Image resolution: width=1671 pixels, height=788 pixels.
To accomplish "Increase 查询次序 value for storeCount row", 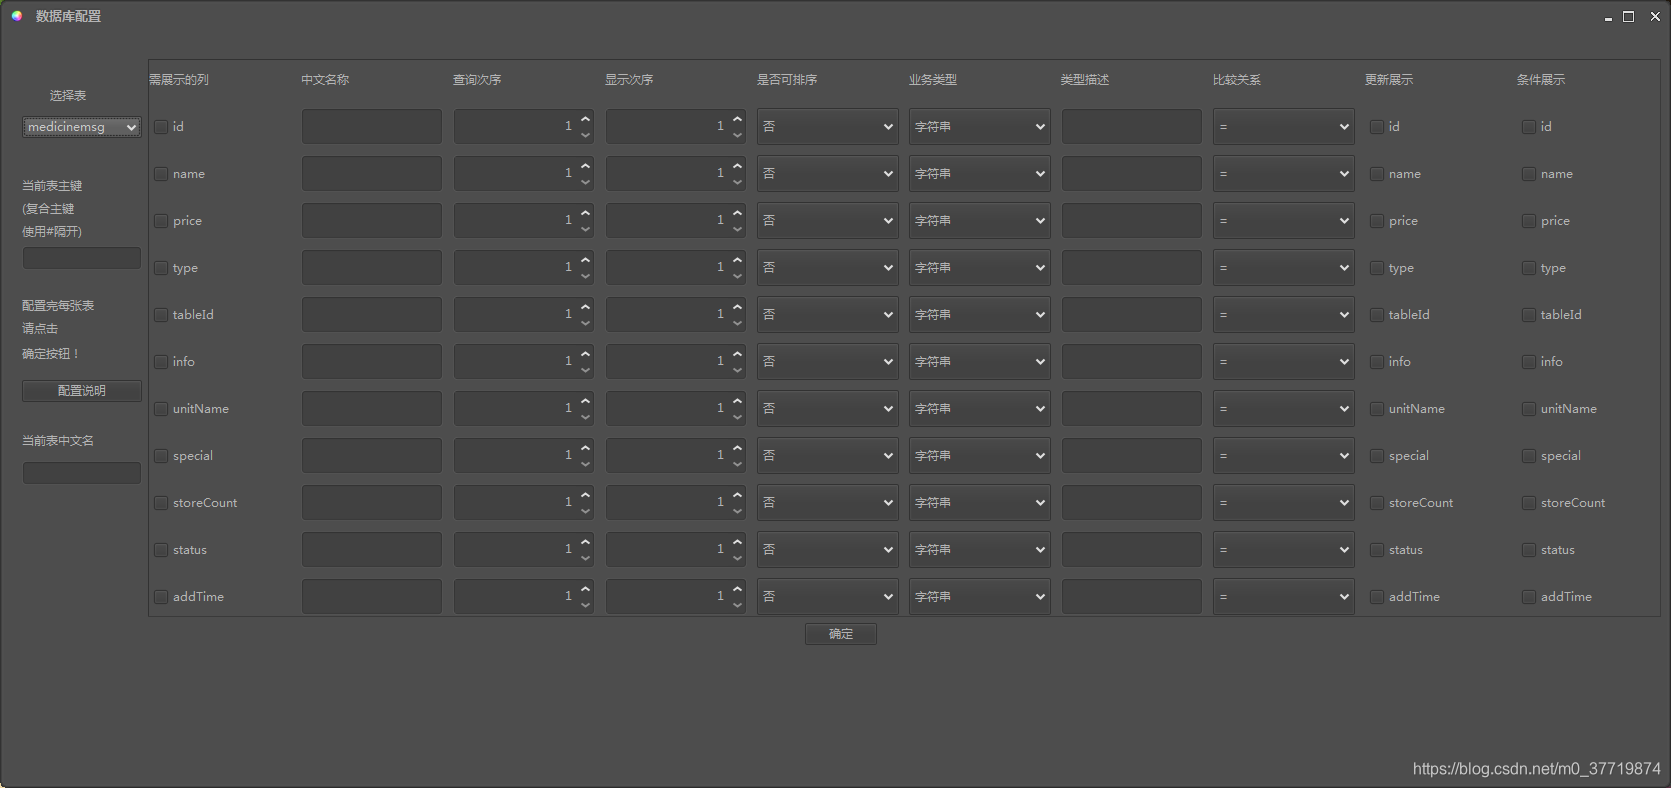I will coord(585,495).
